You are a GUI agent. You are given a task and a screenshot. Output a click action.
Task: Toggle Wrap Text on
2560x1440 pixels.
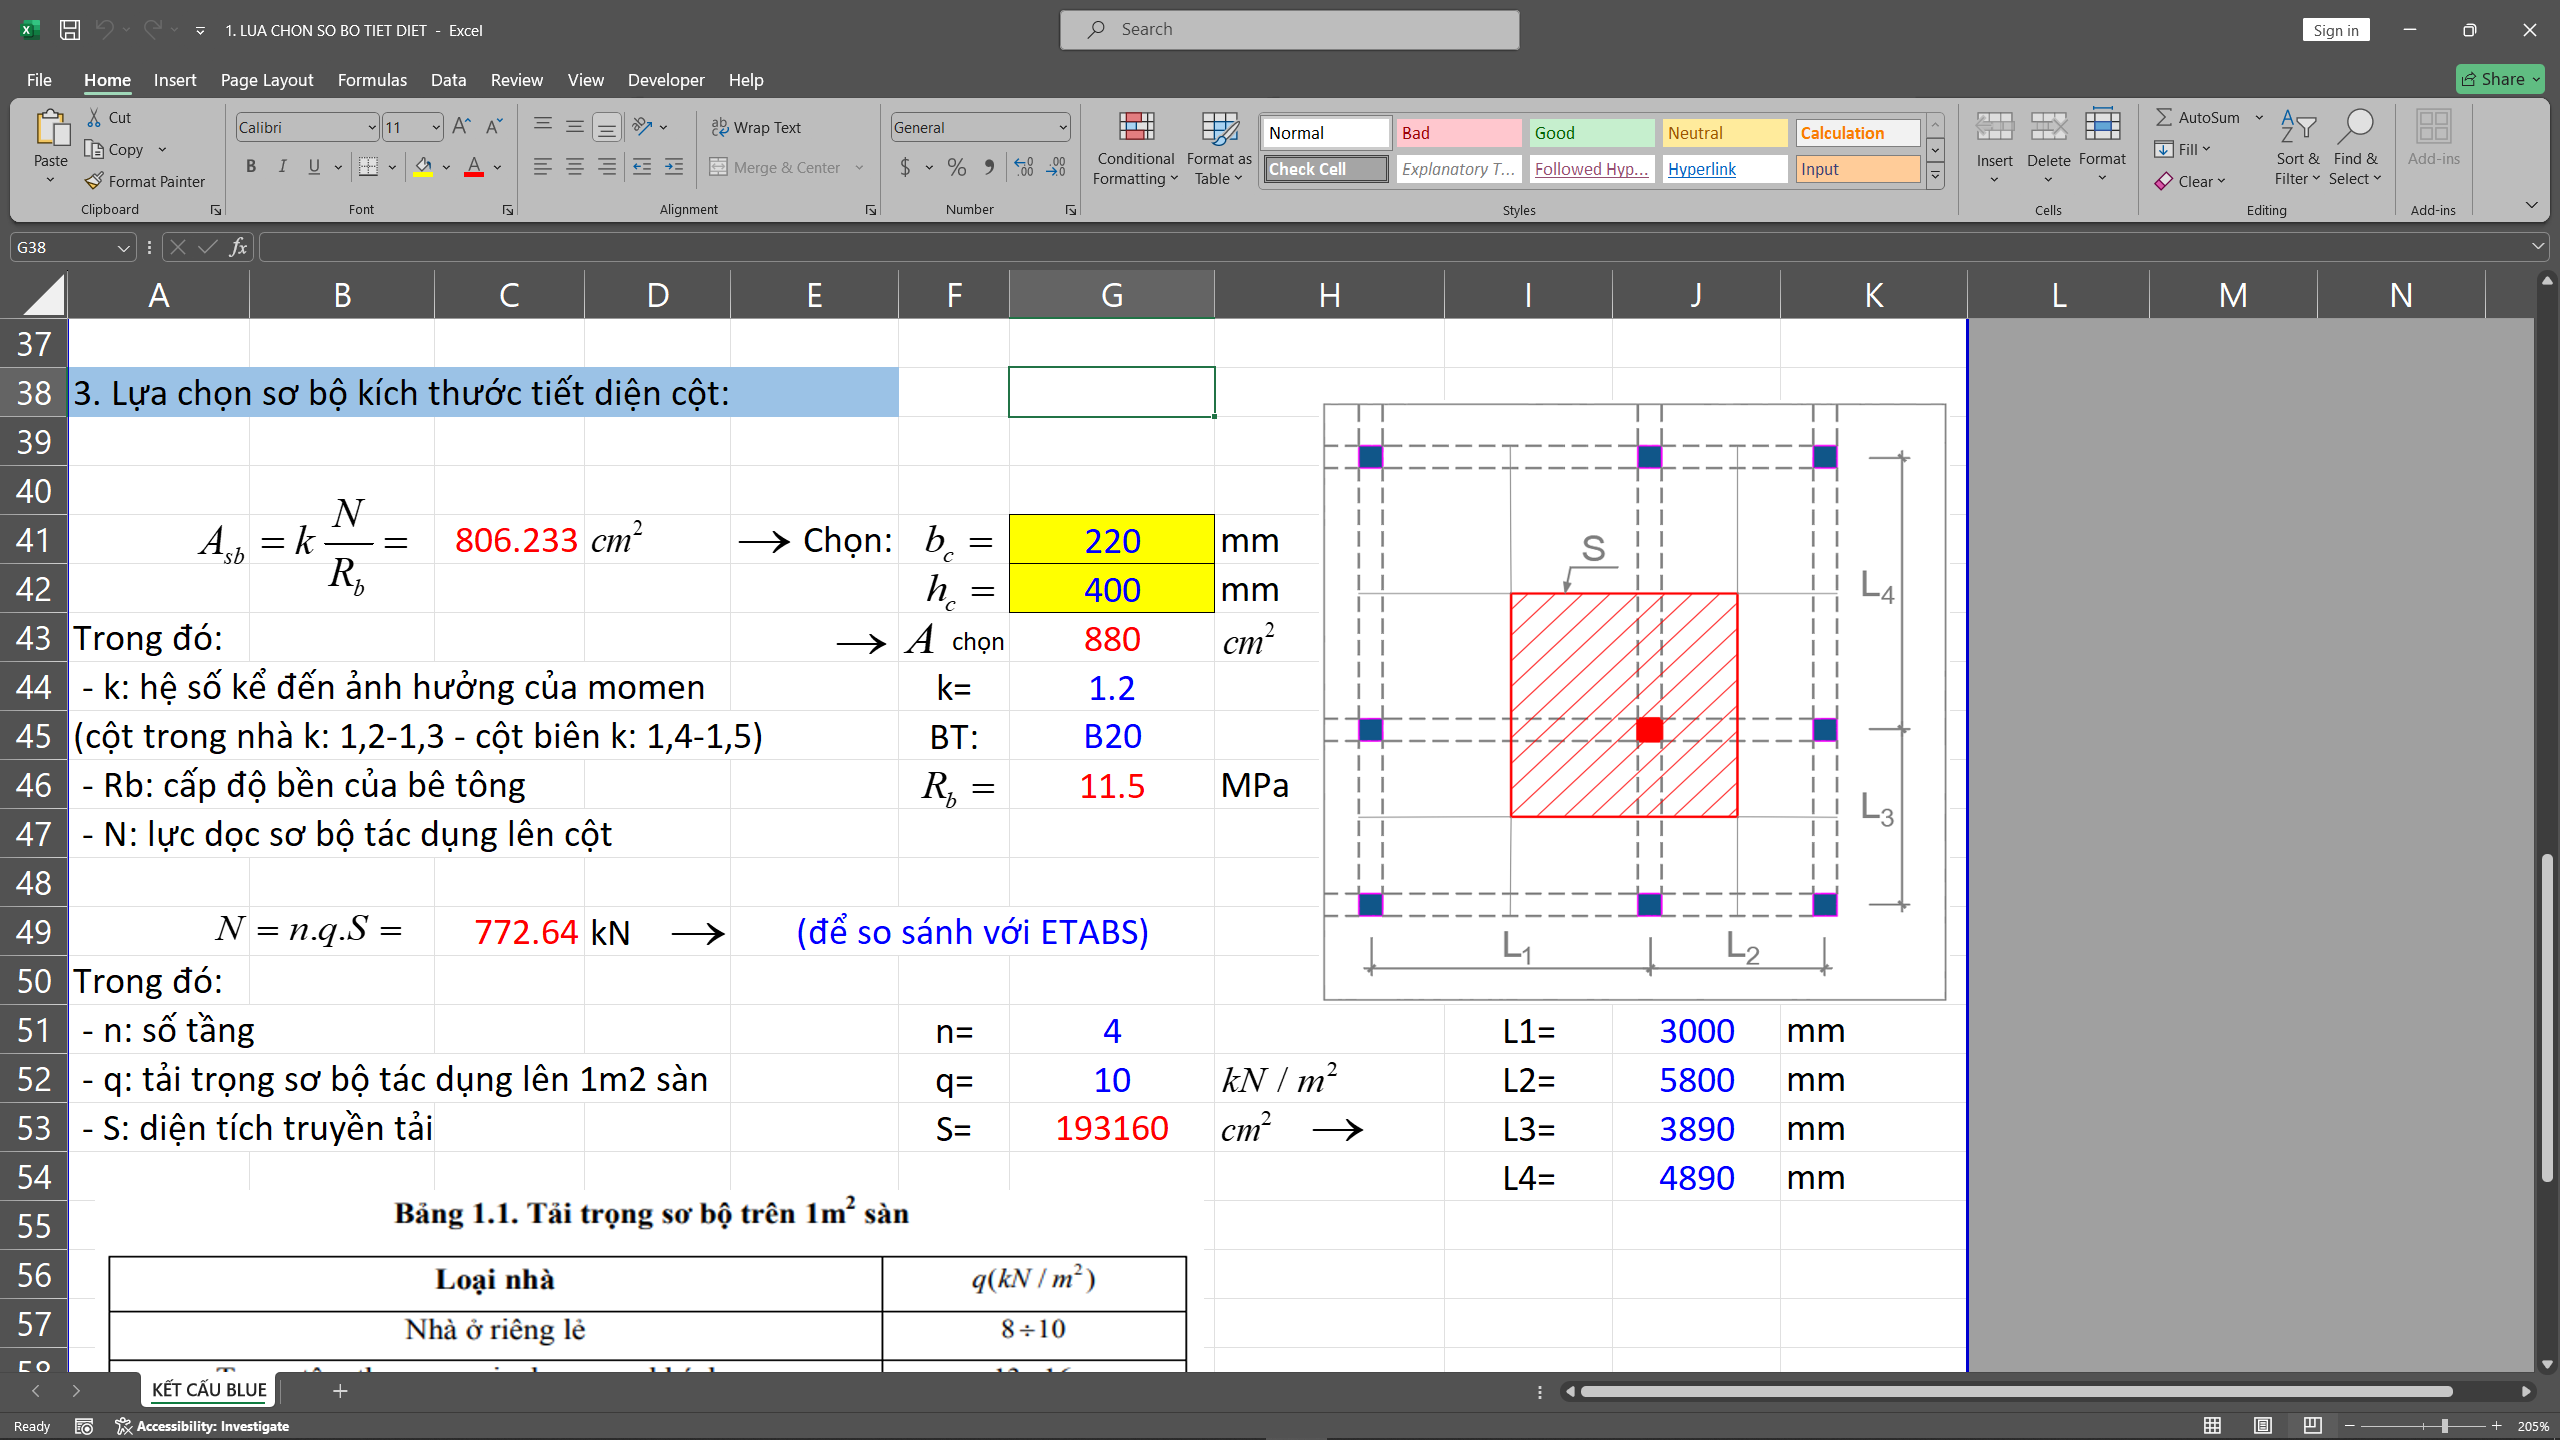756,127
